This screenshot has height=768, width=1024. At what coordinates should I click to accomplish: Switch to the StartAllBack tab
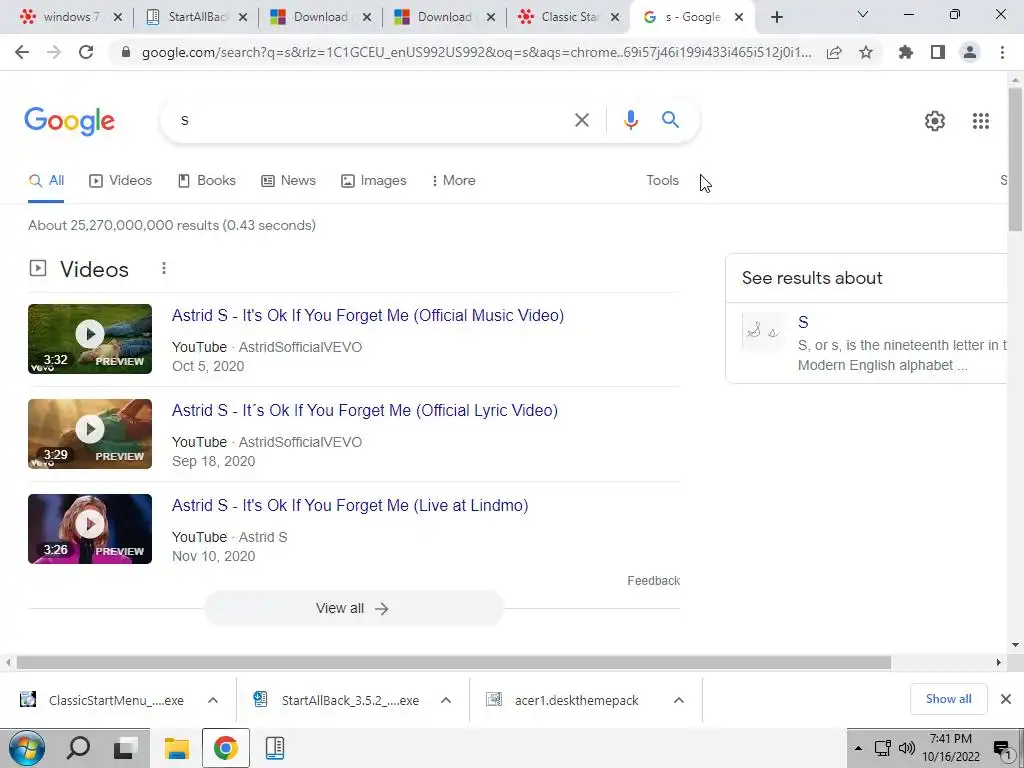click(196, 17)
